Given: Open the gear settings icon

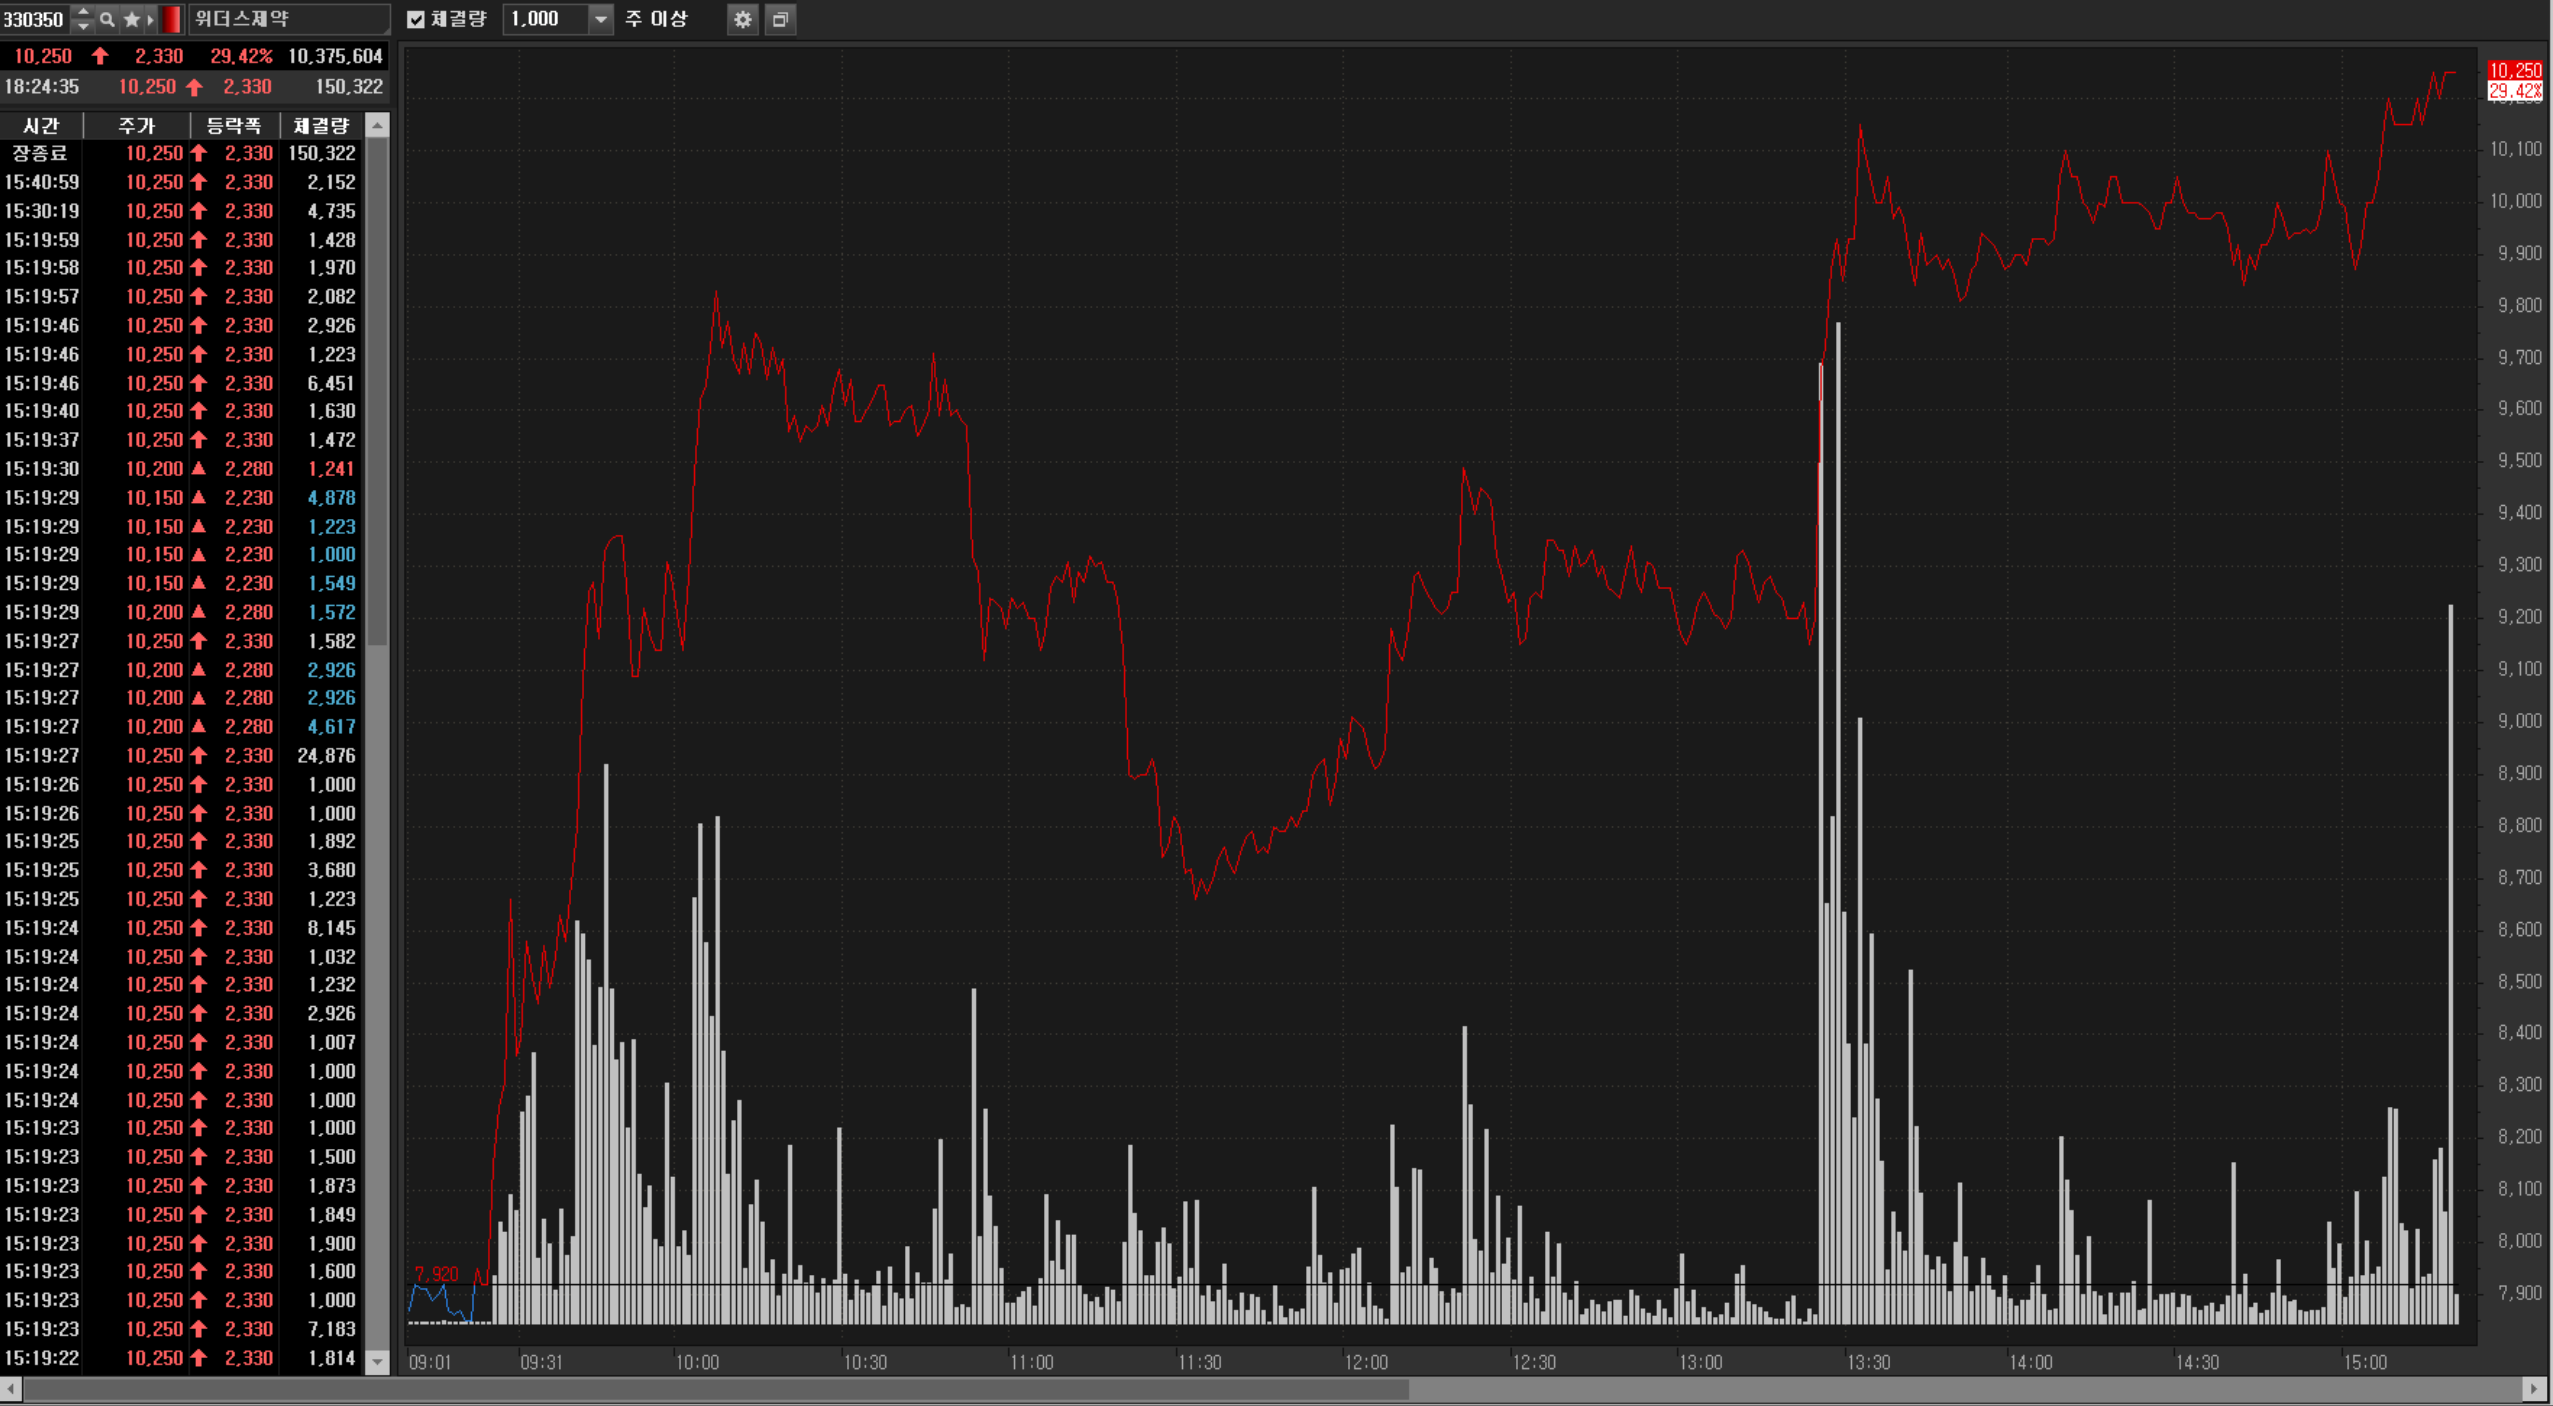Looking at the screenshot, I should coord(742,19).
